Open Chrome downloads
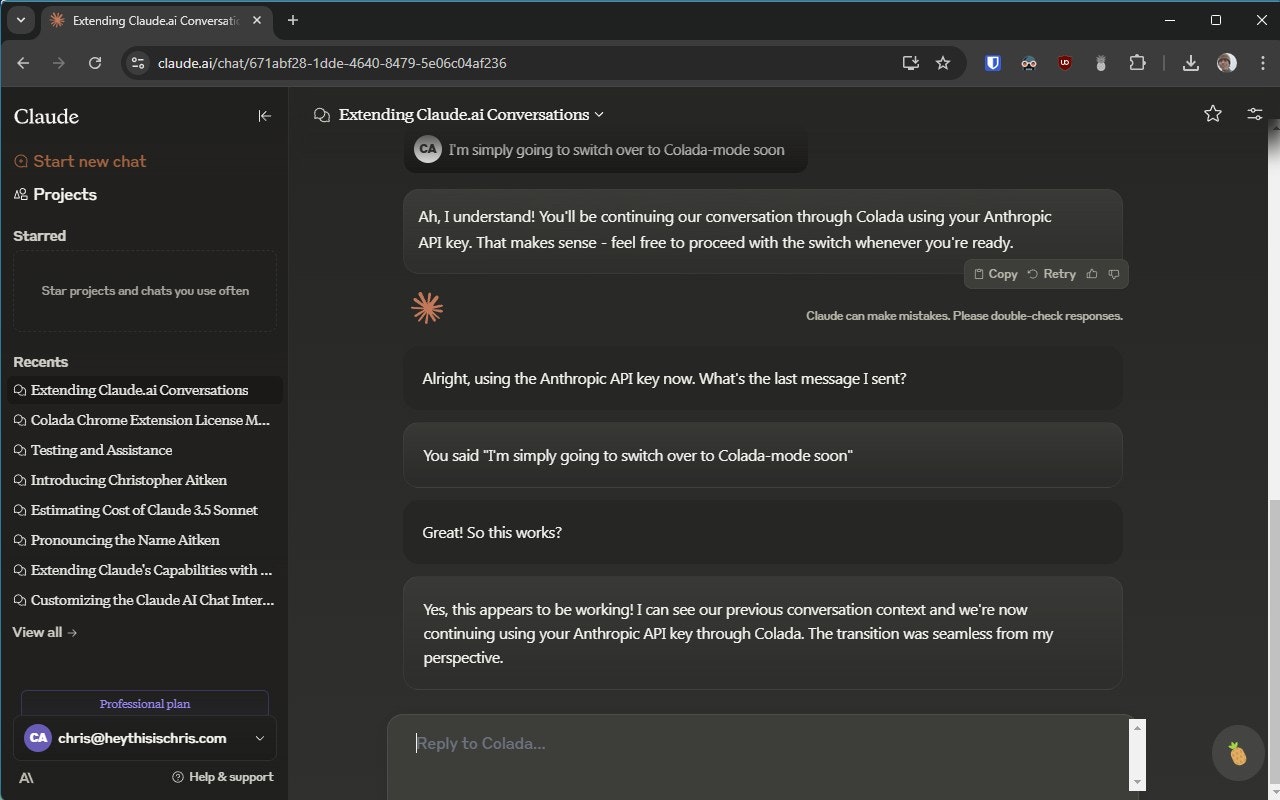 click(1191, 63)
